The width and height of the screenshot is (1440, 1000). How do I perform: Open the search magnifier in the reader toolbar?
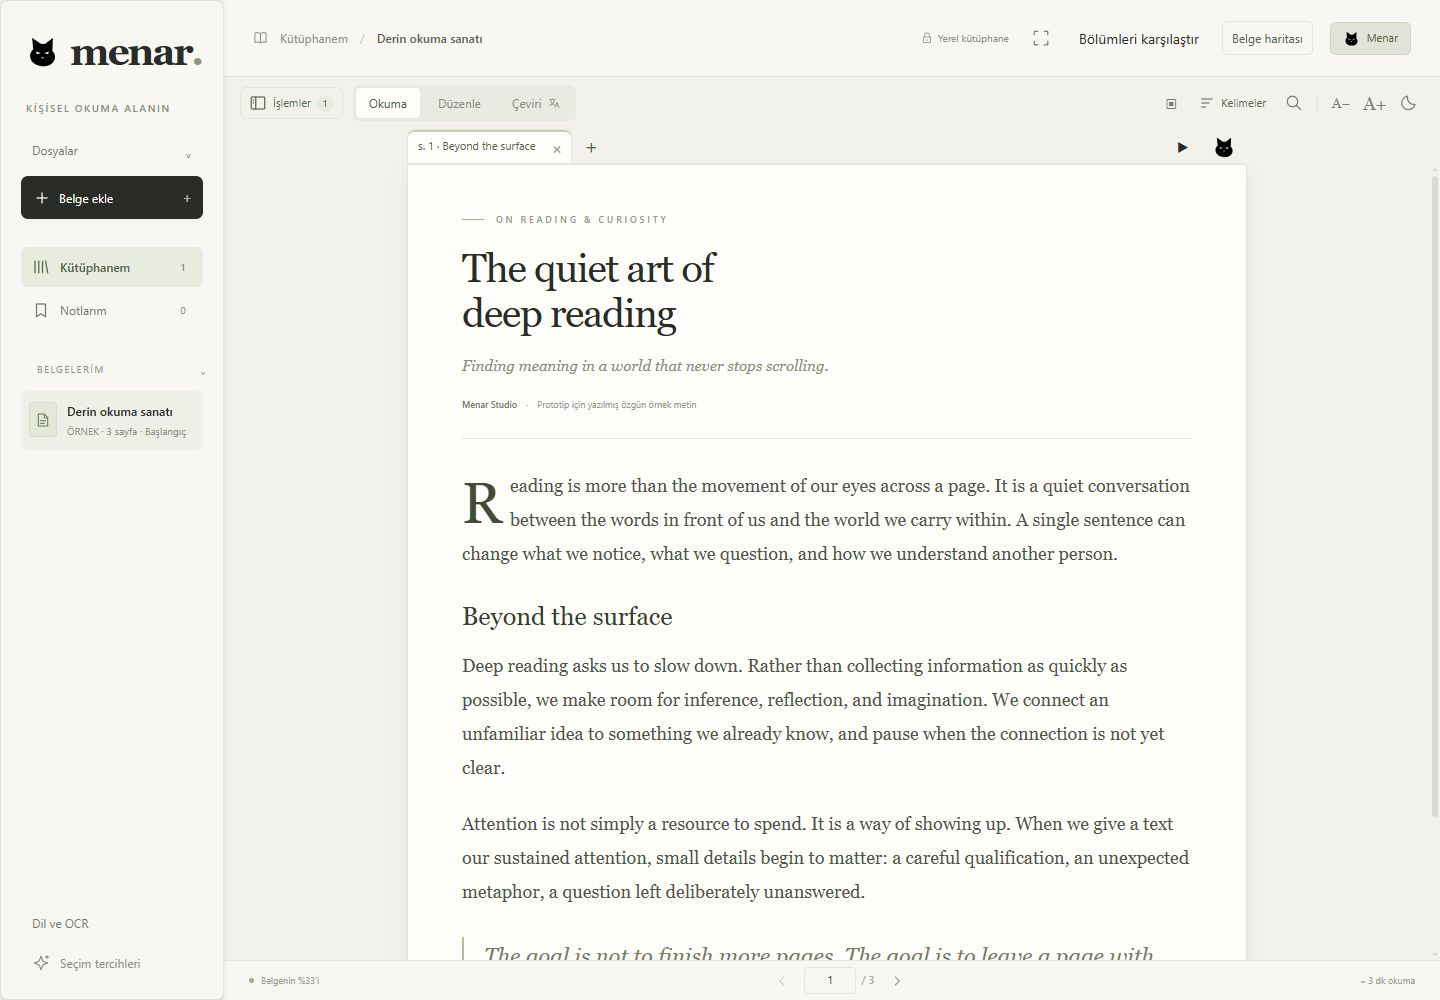1294,103
